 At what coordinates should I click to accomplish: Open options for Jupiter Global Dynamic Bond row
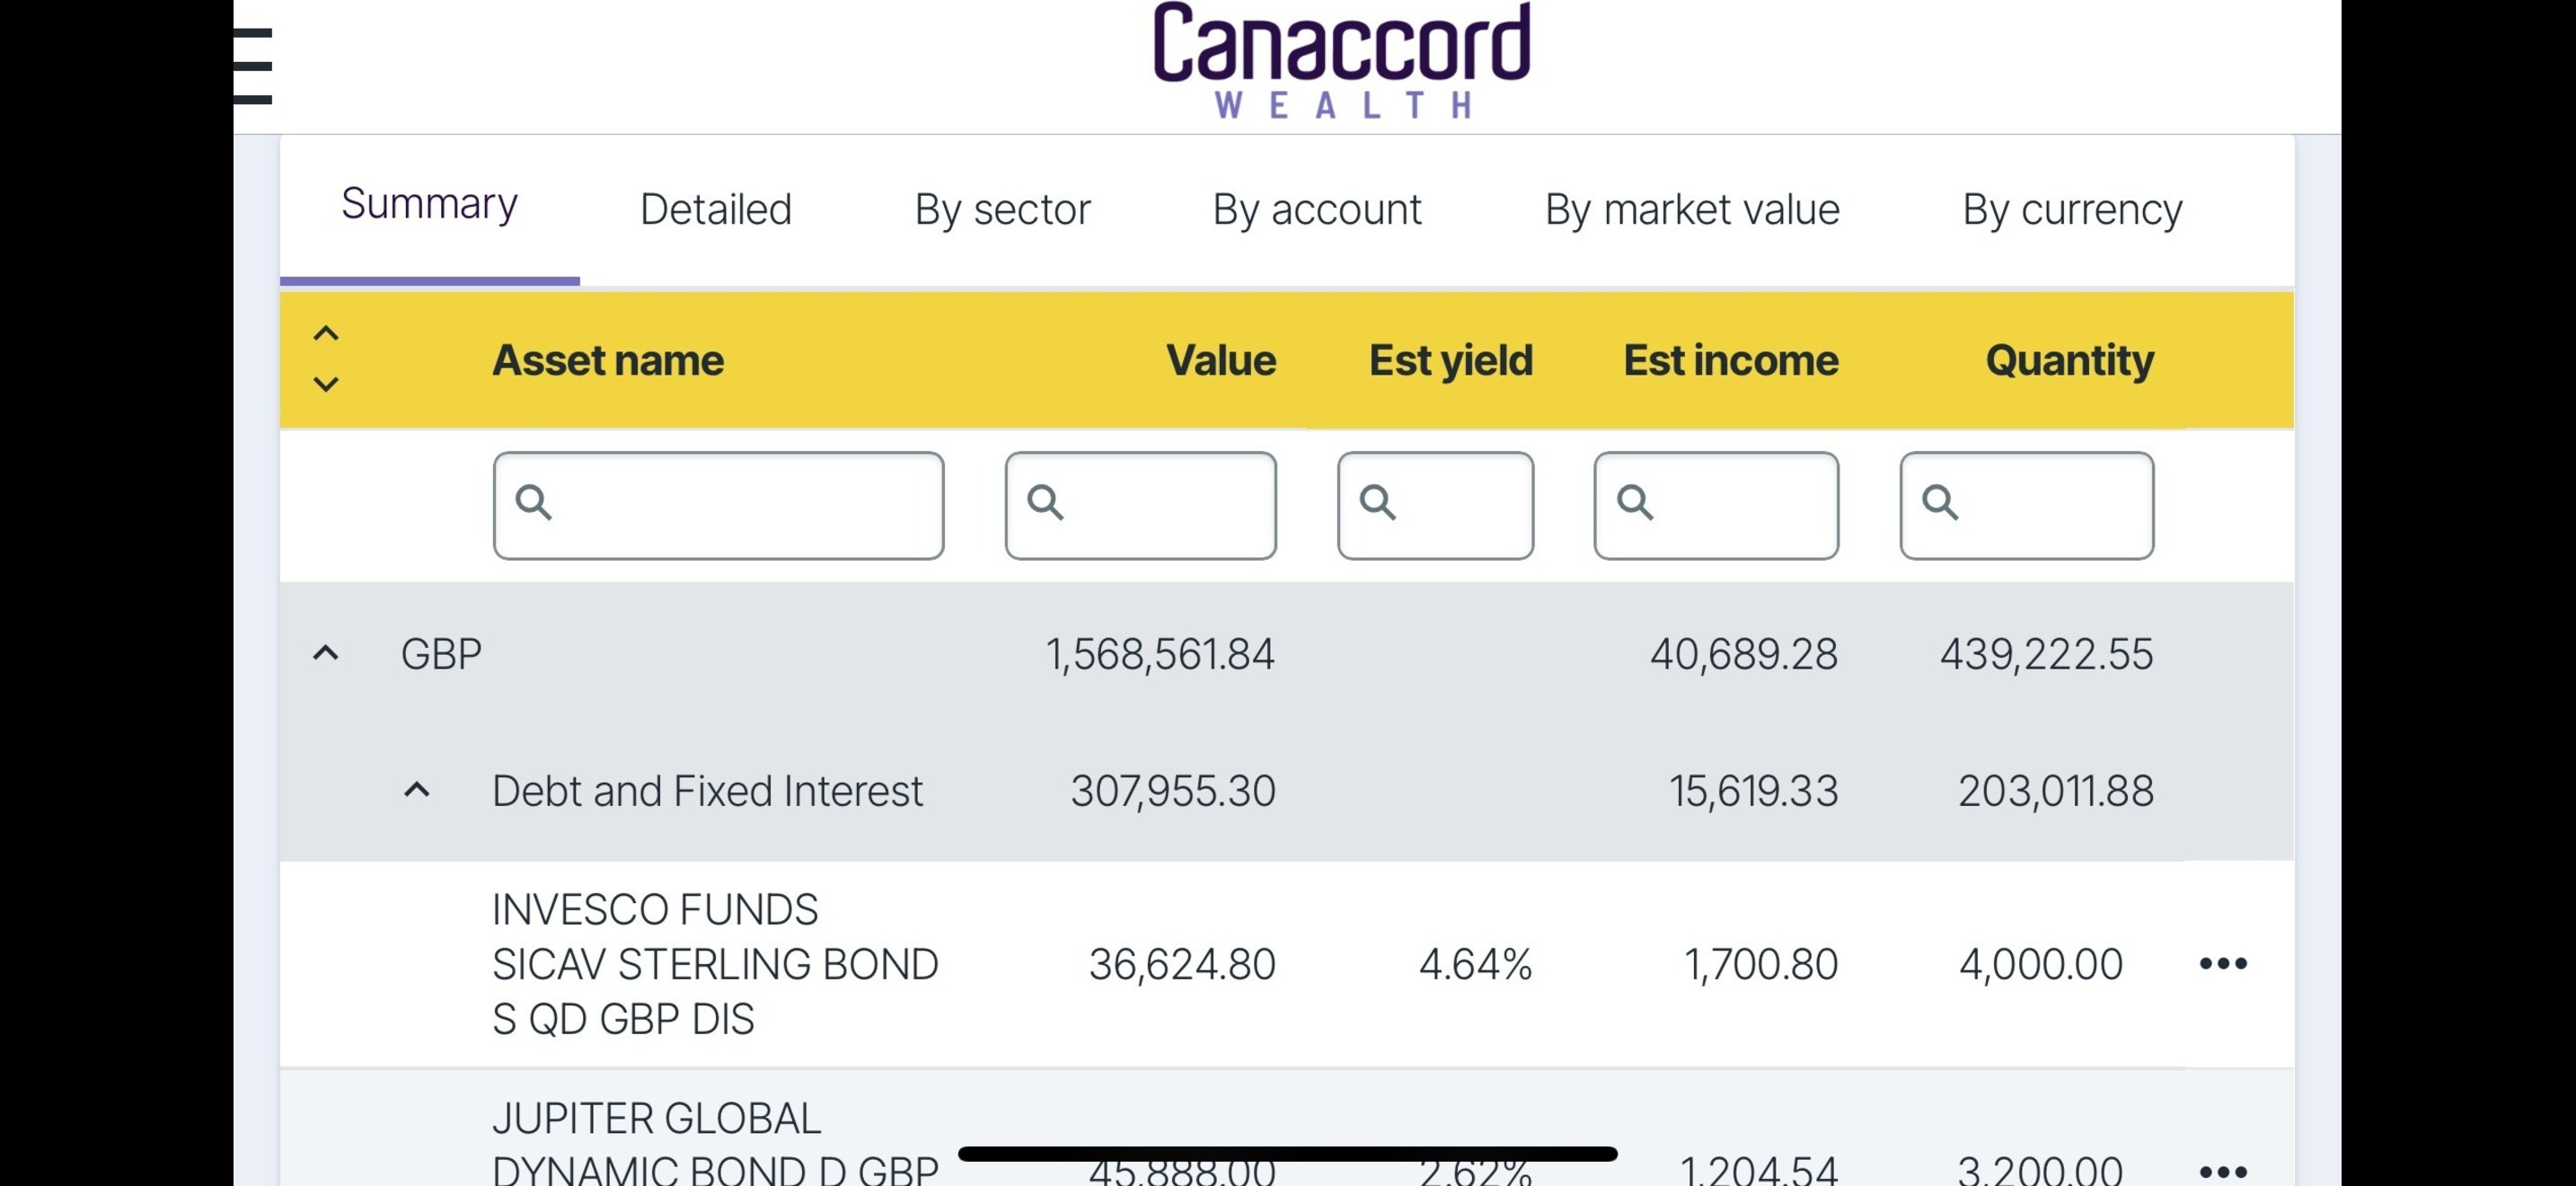[2223, 1170]
